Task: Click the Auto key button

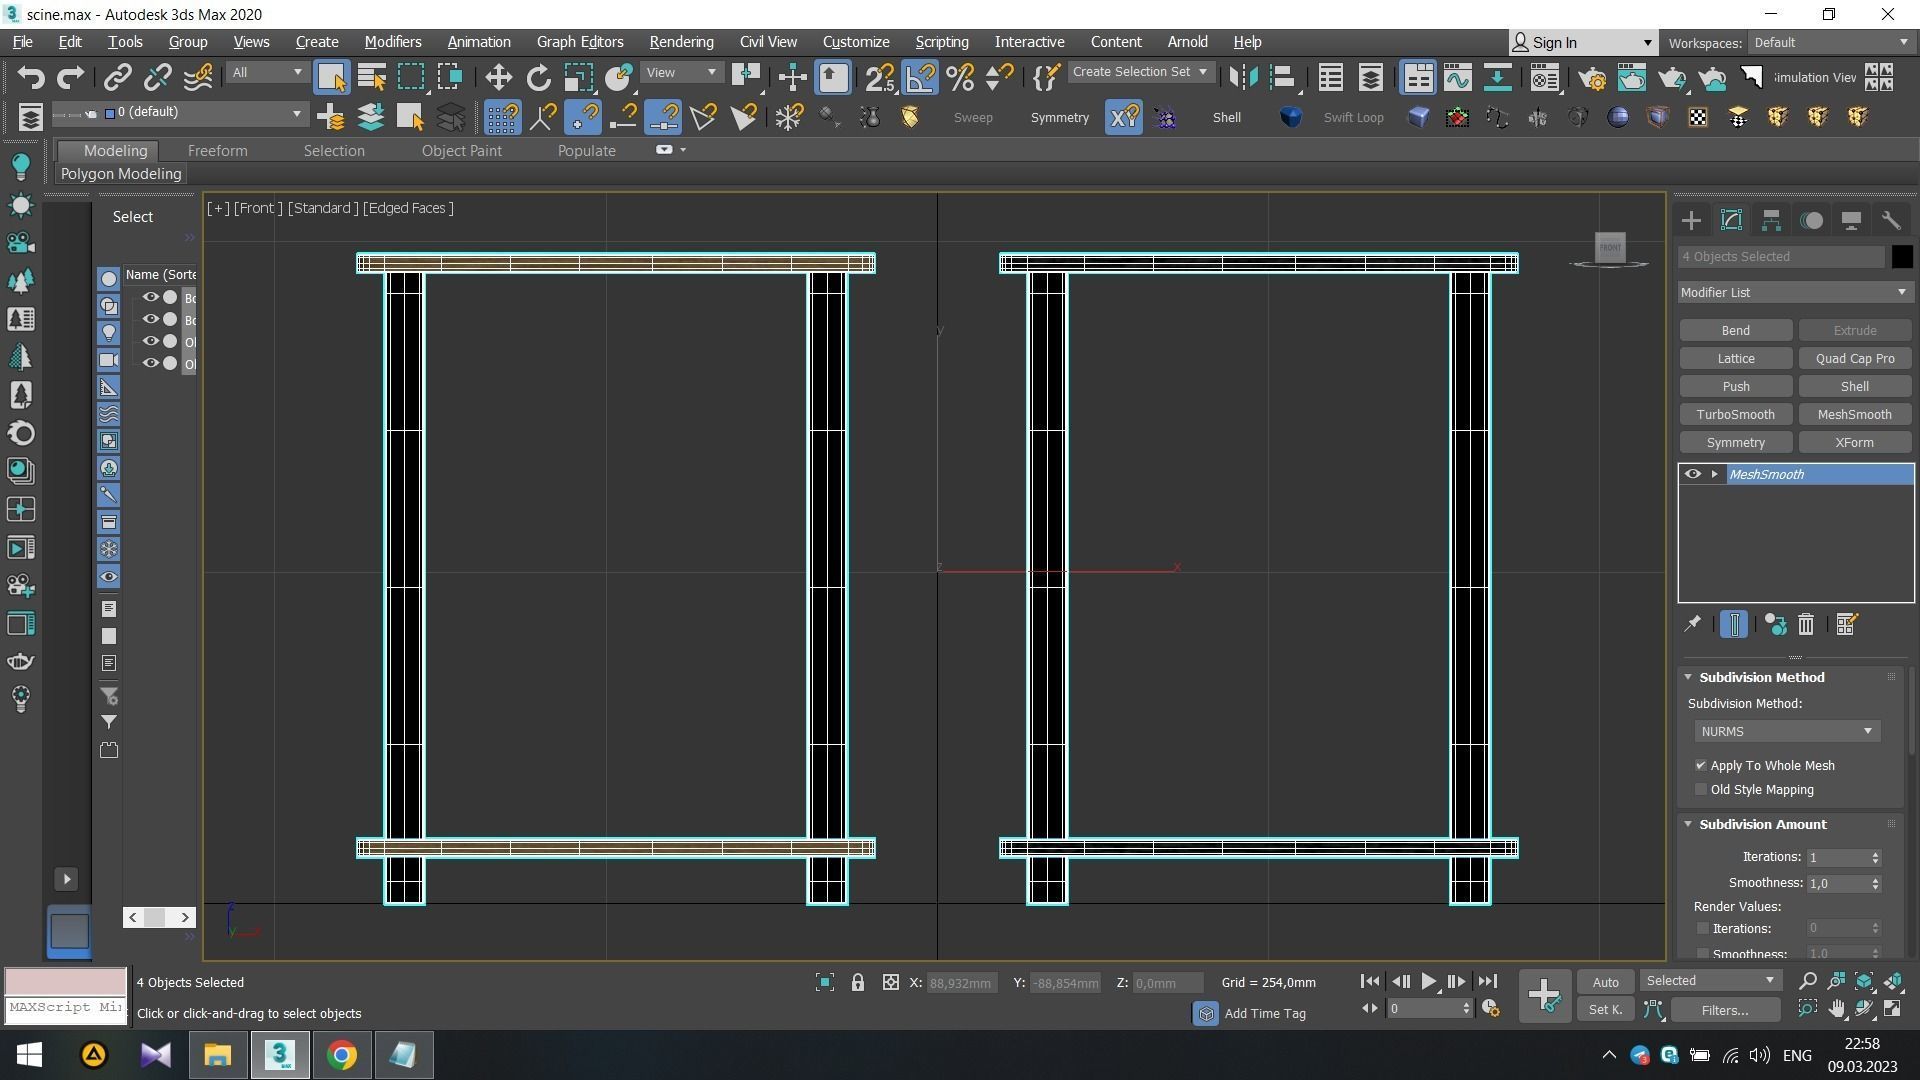Action: pos(1605,982)
